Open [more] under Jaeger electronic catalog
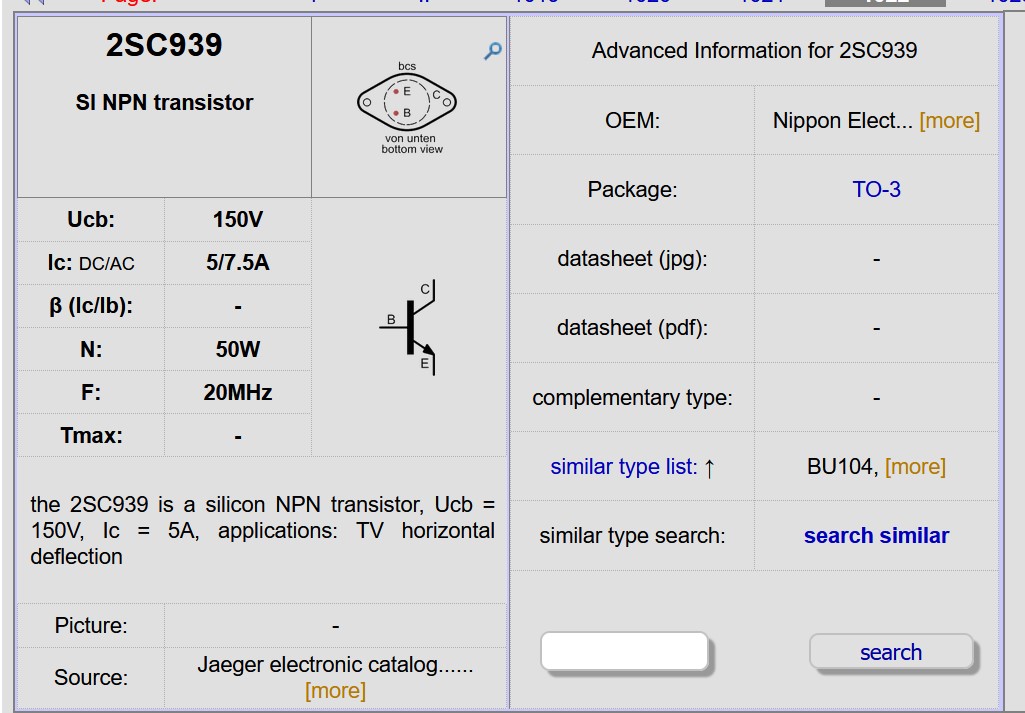 [335, 691]
